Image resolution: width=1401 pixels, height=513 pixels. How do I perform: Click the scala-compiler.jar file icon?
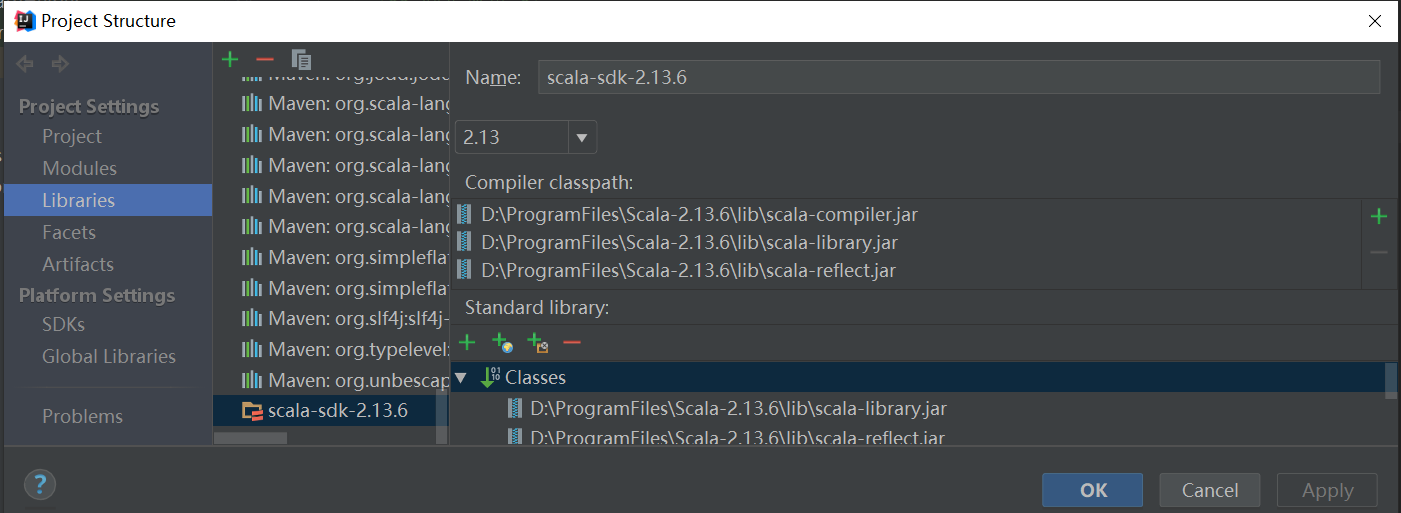pos(464,214)
